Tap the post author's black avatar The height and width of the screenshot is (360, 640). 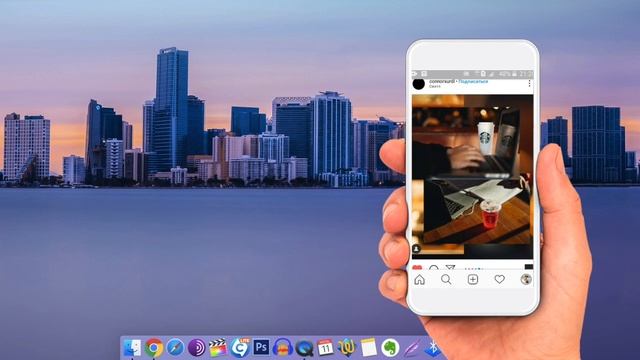pyautogui.click(x=419, y=84)
